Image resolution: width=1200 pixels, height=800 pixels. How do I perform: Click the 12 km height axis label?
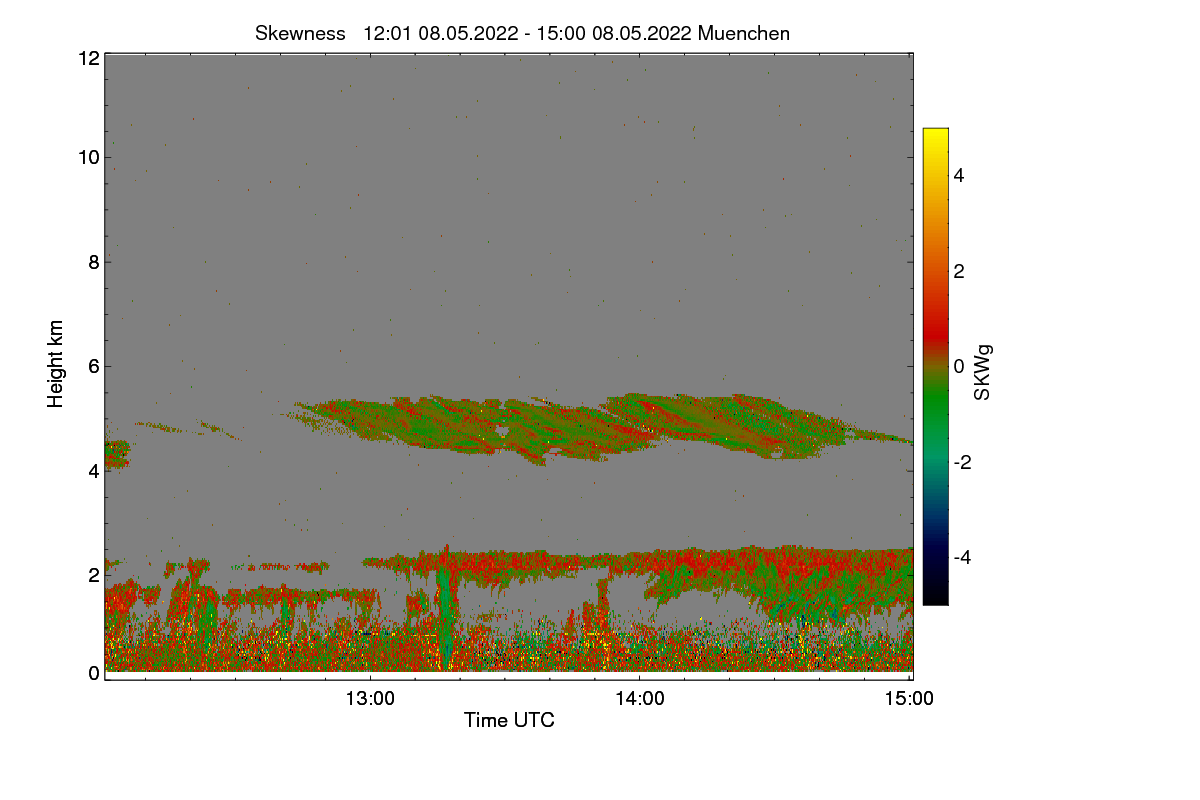pos(88,58)
